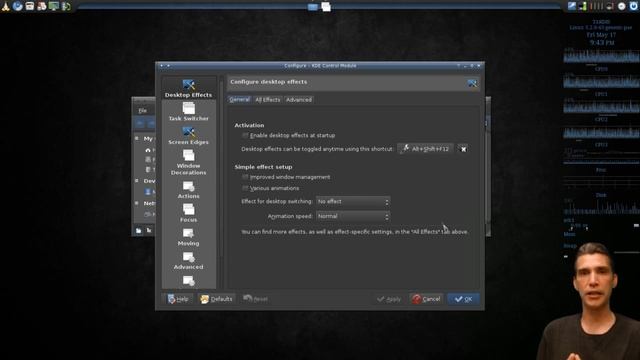This screenshot has height=360, width=640.
Task: Collapse the Net section in background window
Action: [x=137, y=203]
